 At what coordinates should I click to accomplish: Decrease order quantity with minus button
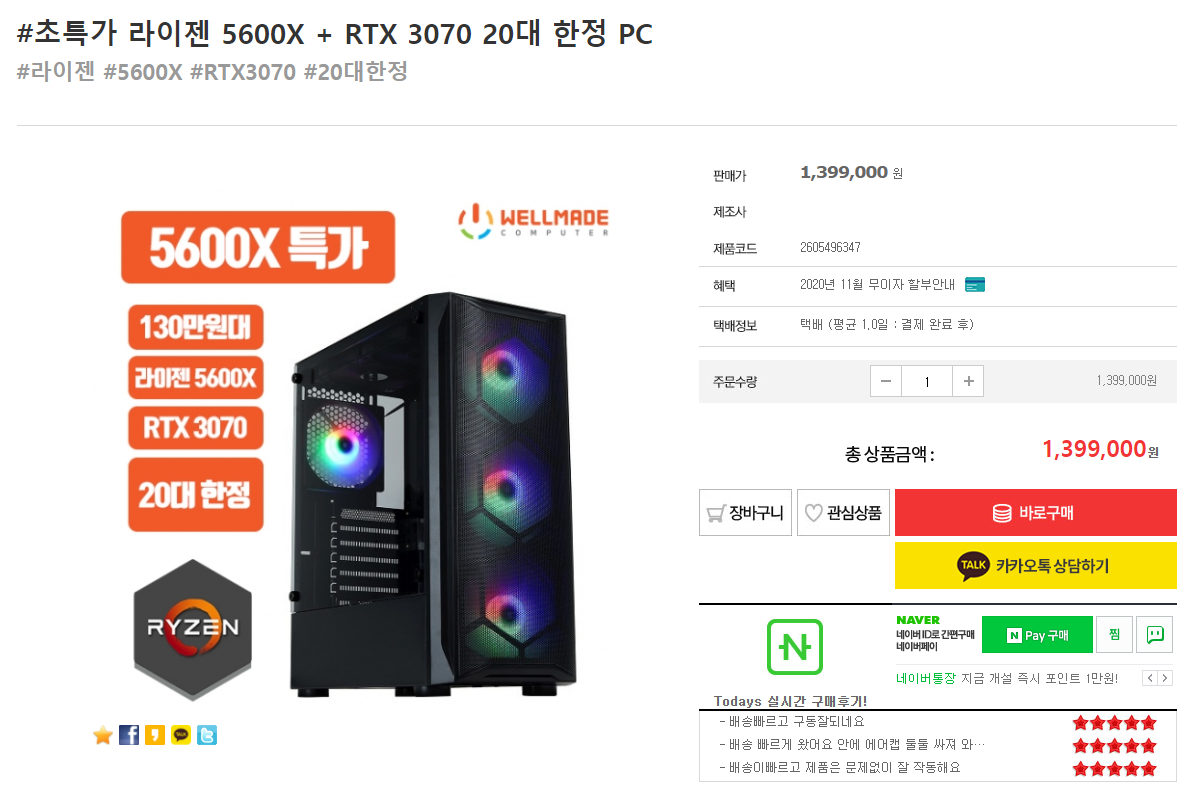point(886,381)
